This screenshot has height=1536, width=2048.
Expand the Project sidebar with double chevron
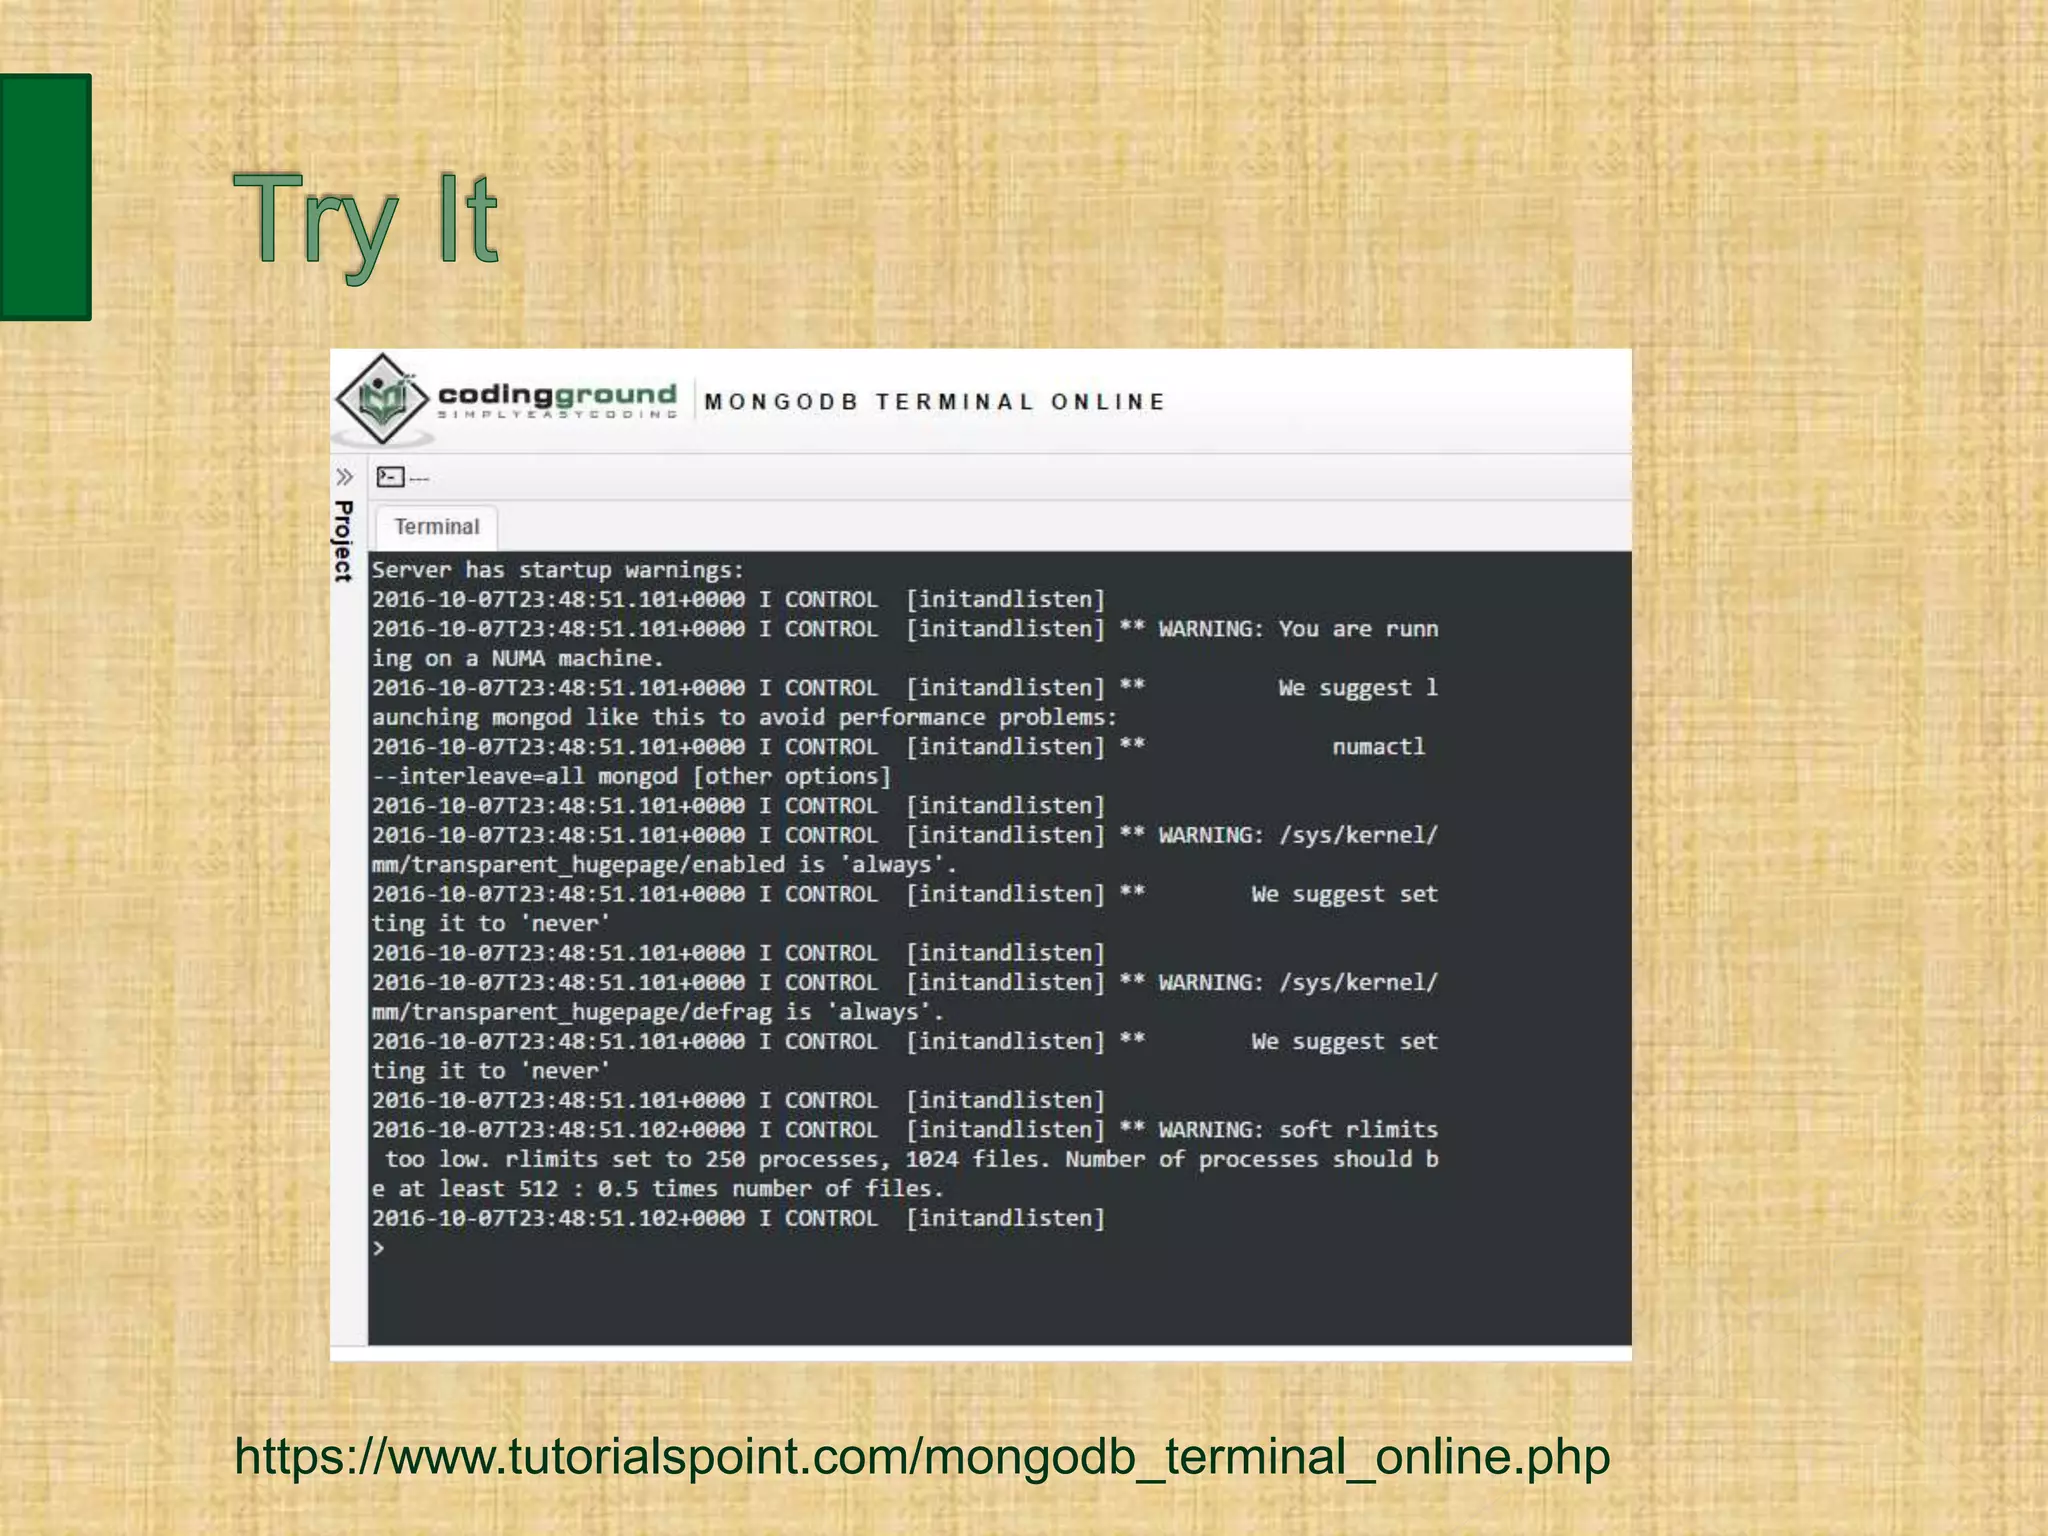pyautogui.click(x=345, y=477)
